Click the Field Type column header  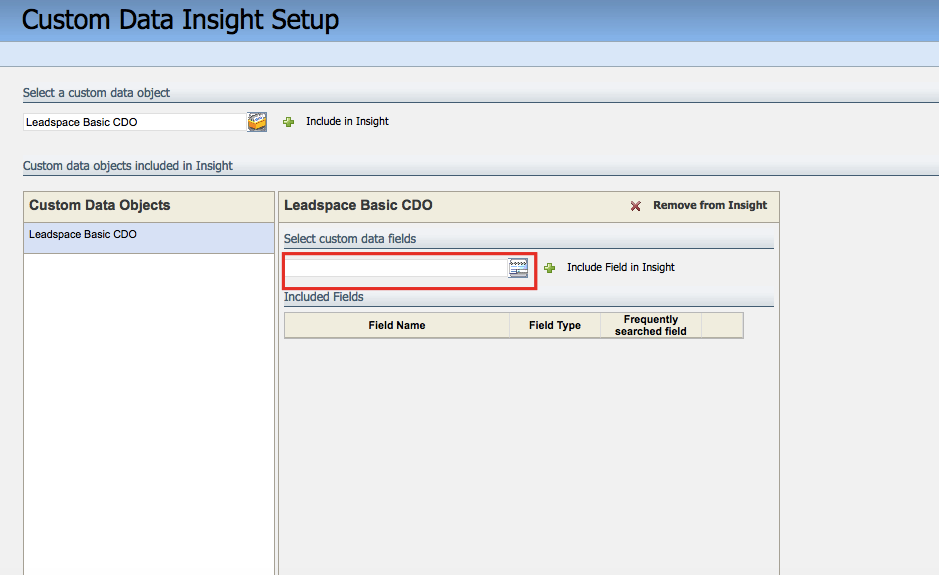coord(555,325)
